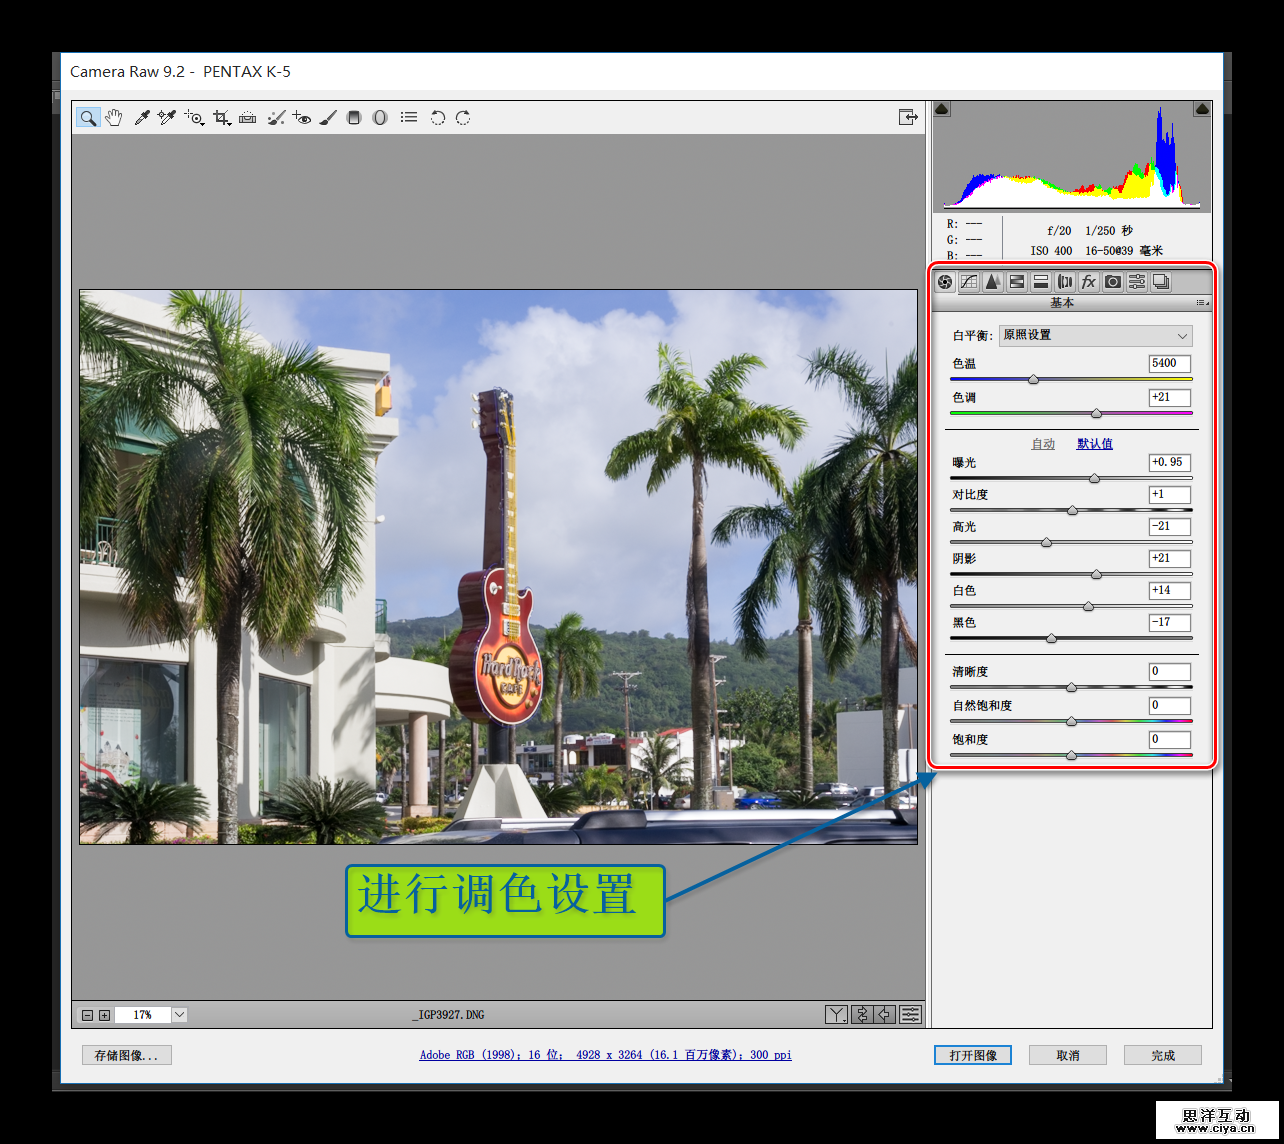Screen dimensions: 1284x1144
Task: Select the White Balance eyedropper tool
Action: coord(142,118)
